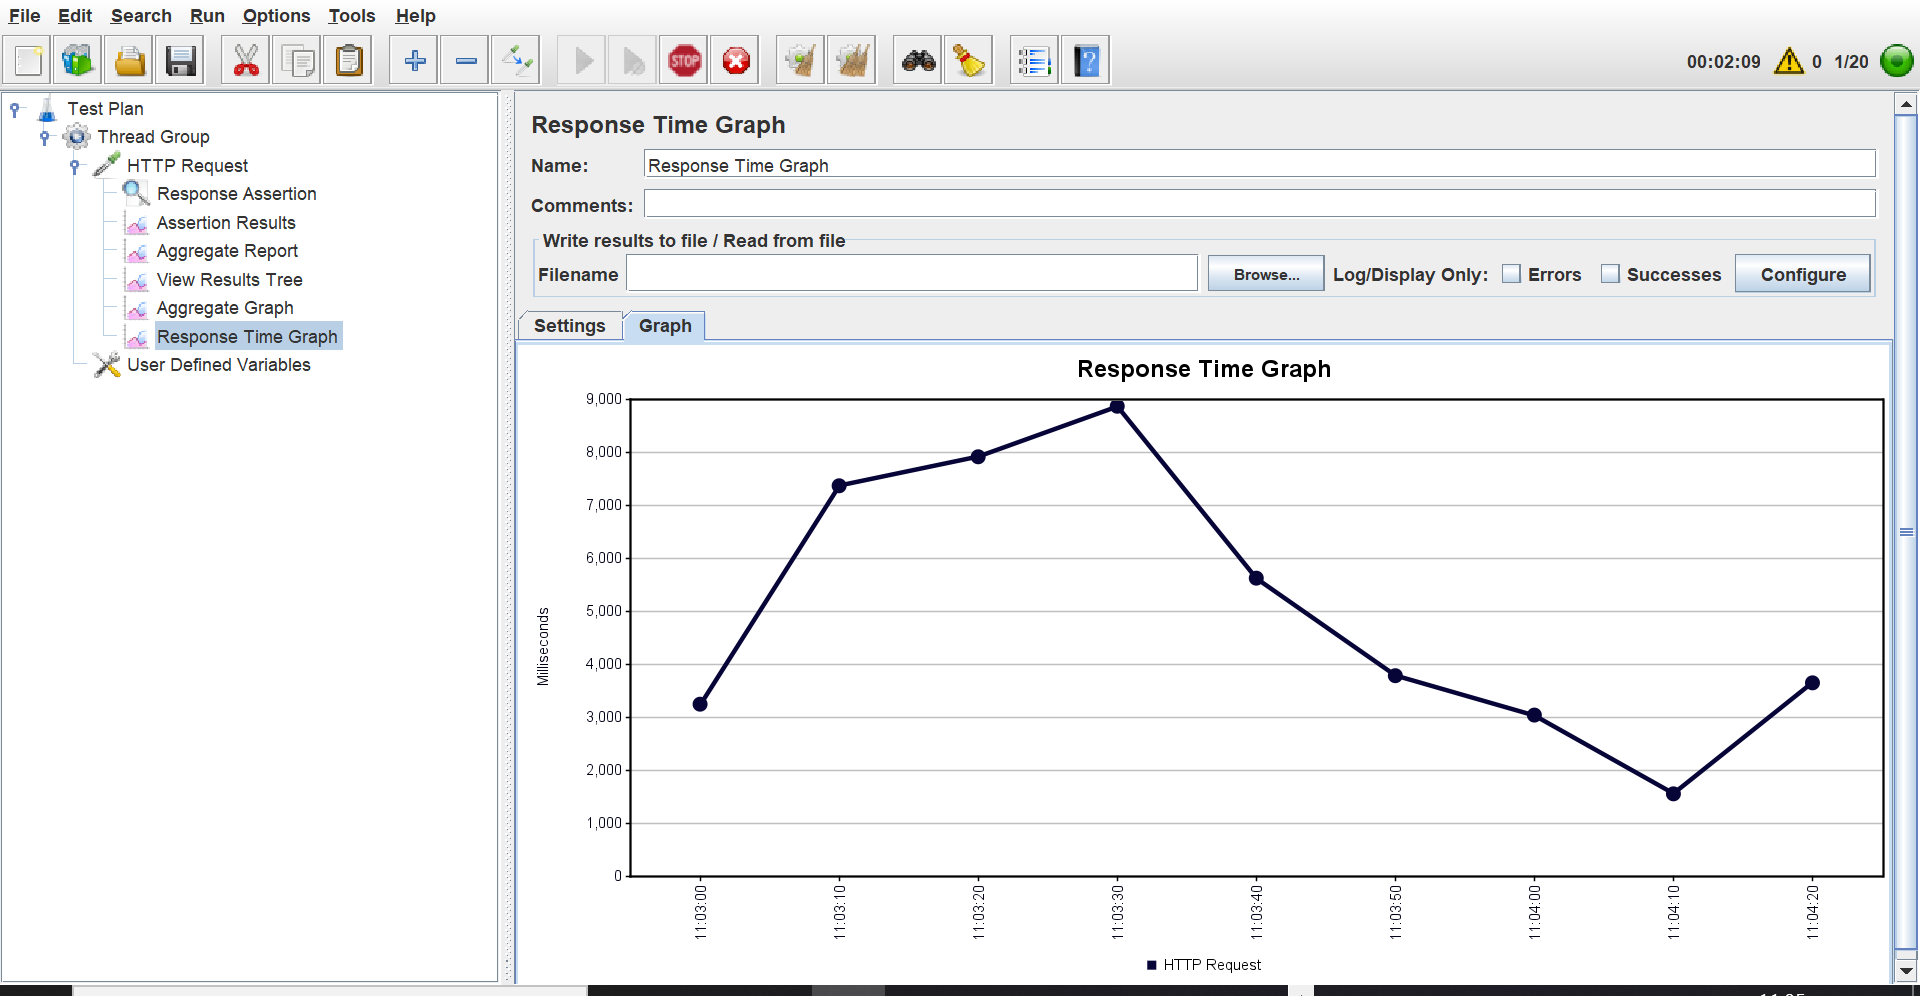Click the Copy icon in toolbar
Viewport: 1920px width, 996px height.
tap(298, 61)
